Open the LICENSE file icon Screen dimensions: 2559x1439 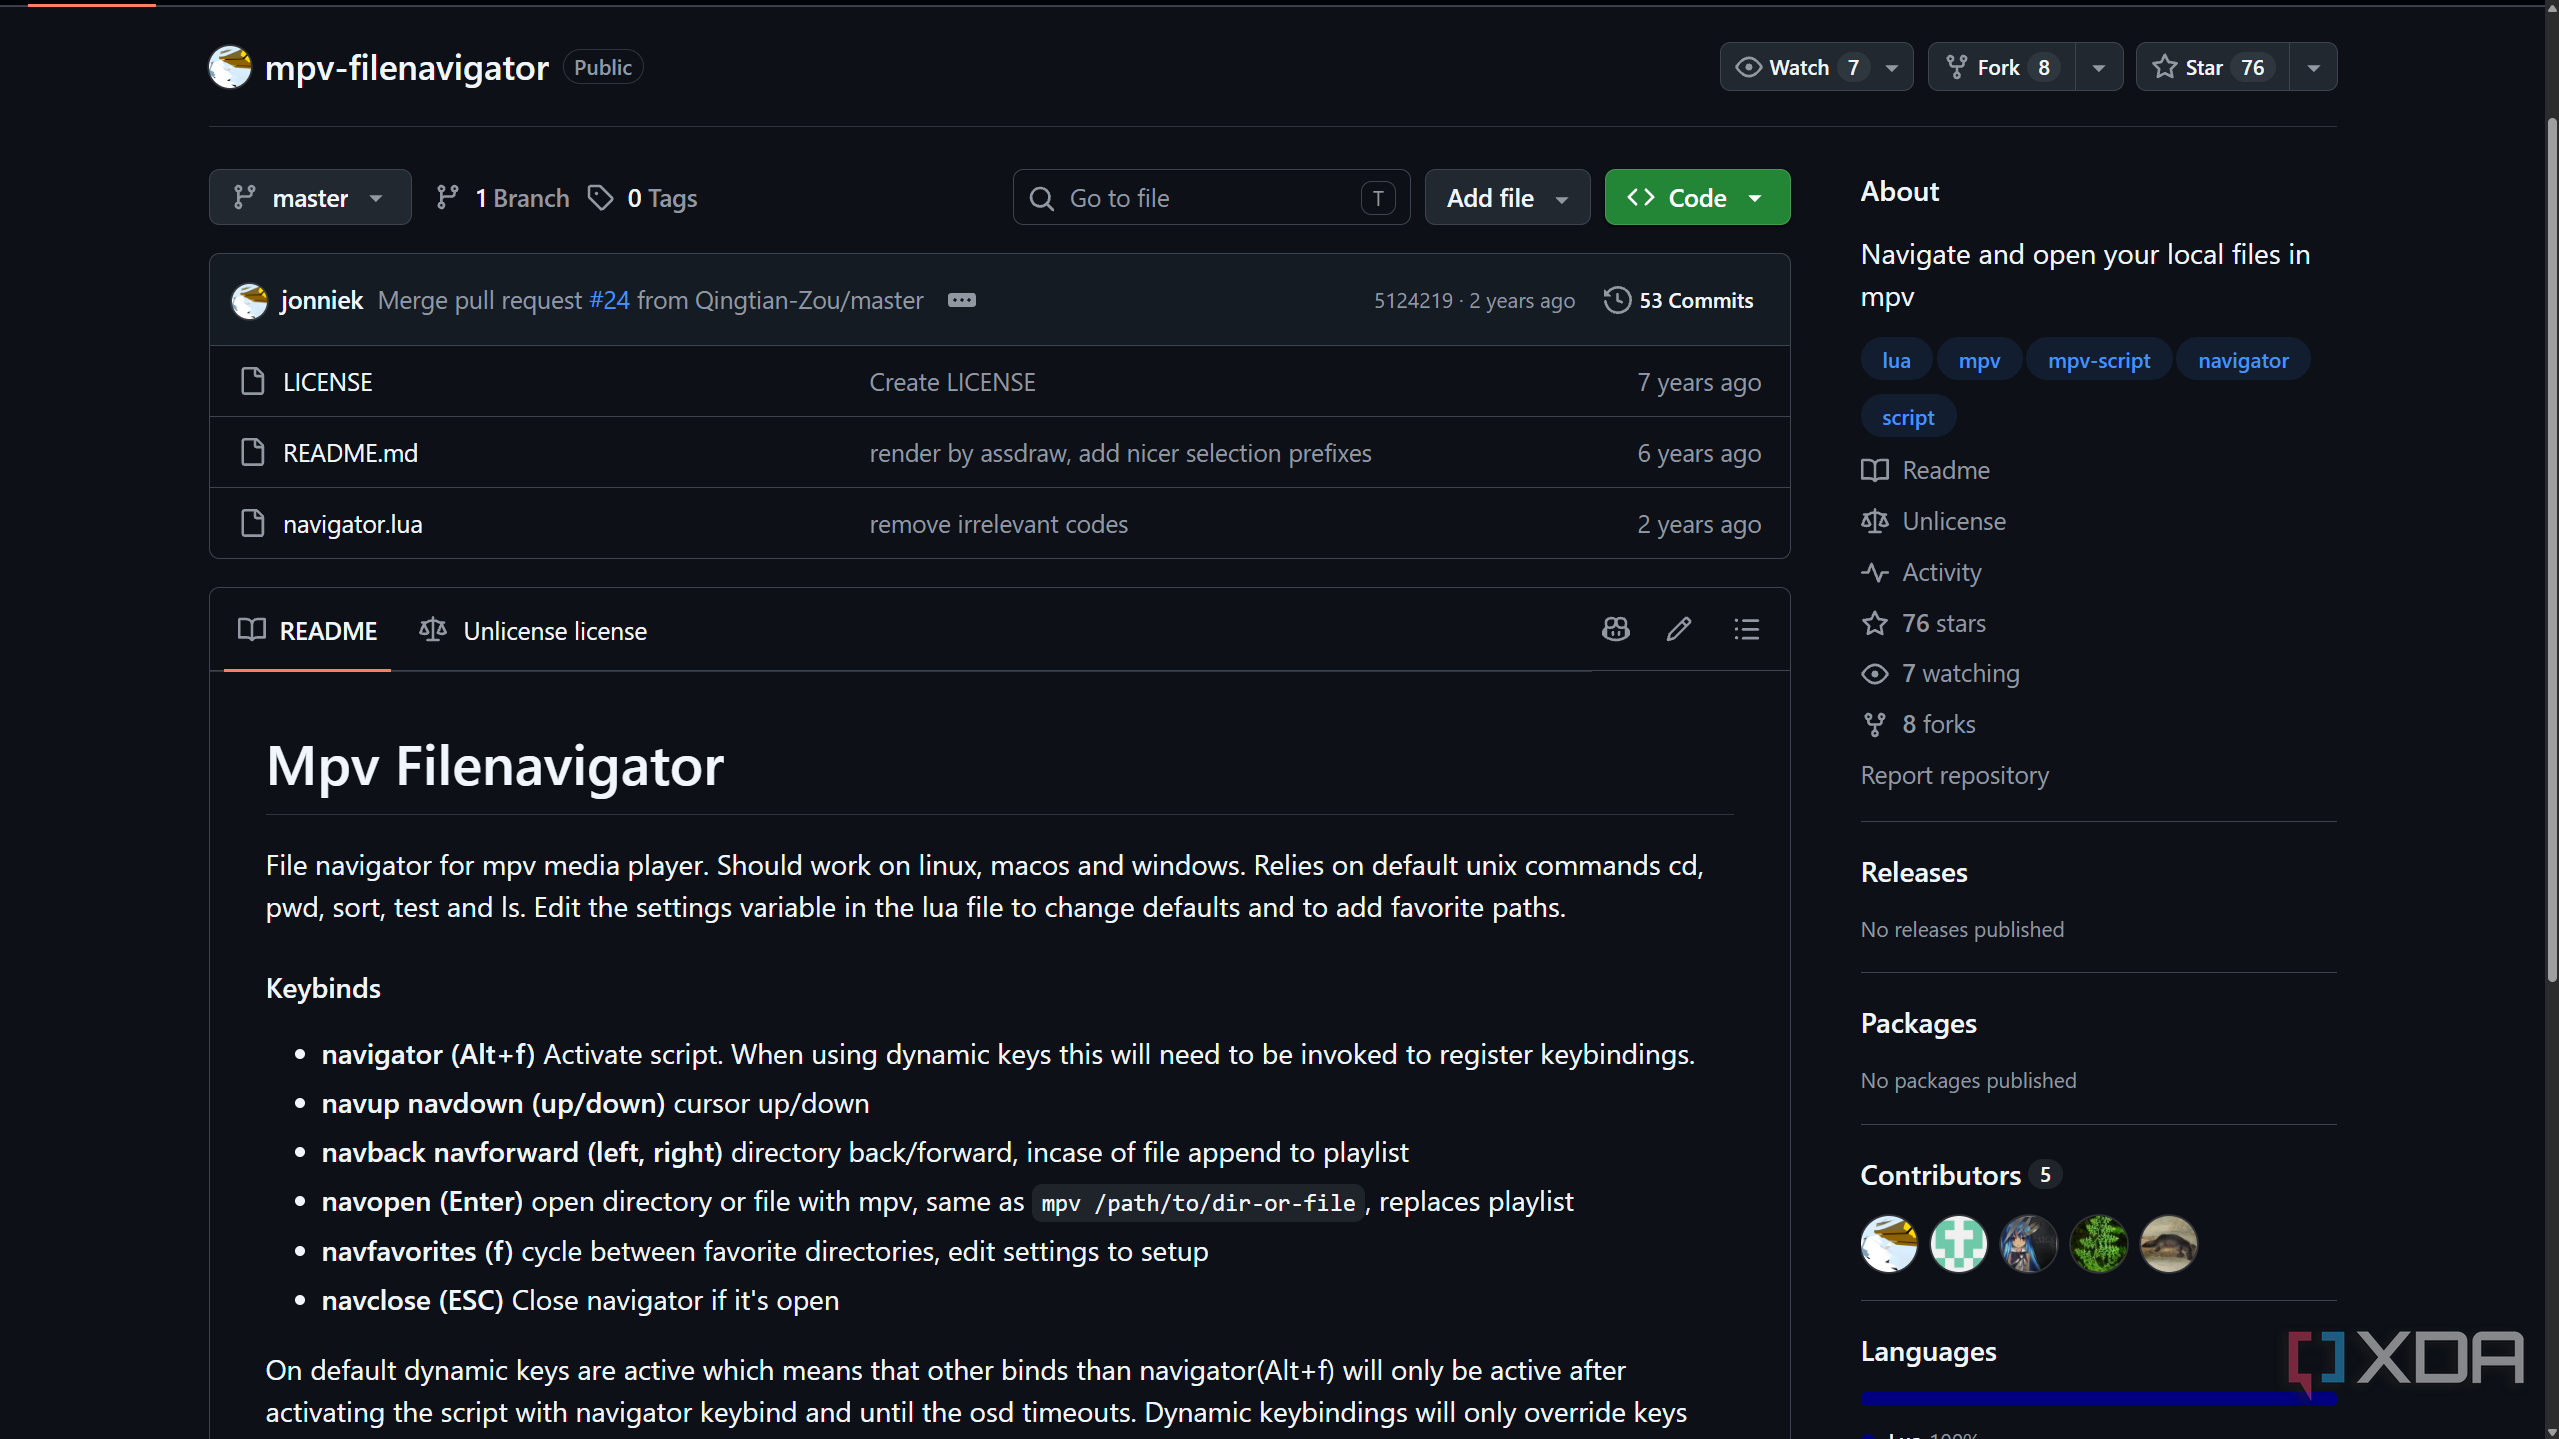(x=253, y=381)
